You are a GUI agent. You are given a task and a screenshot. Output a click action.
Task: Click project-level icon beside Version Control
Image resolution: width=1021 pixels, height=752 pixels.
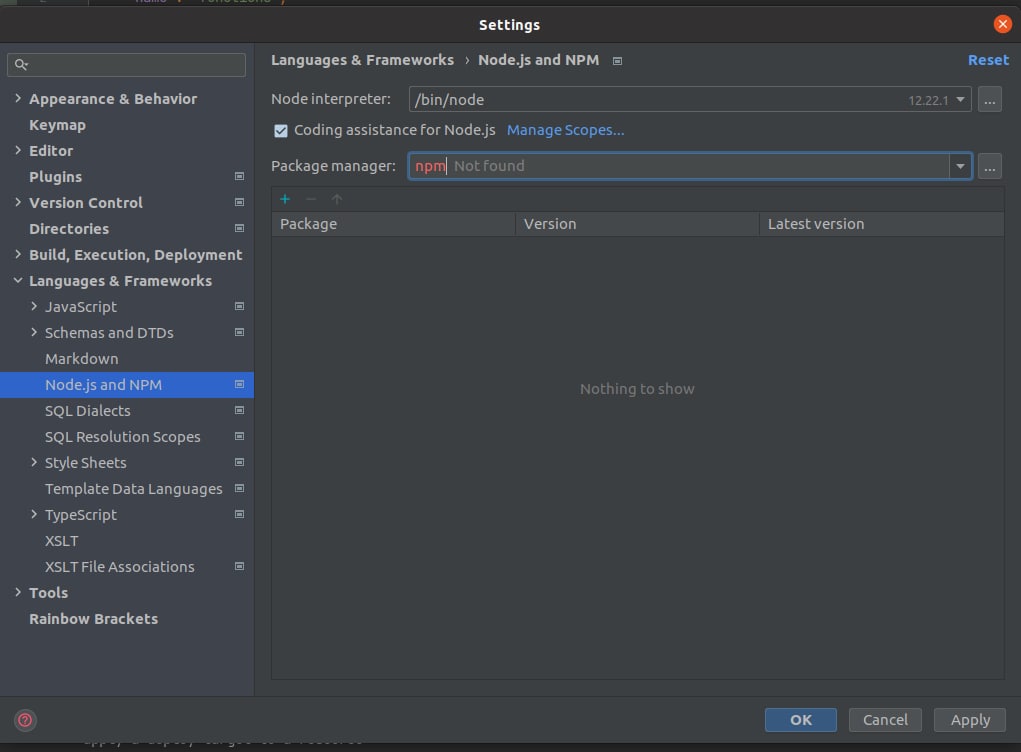click(239, 203)
